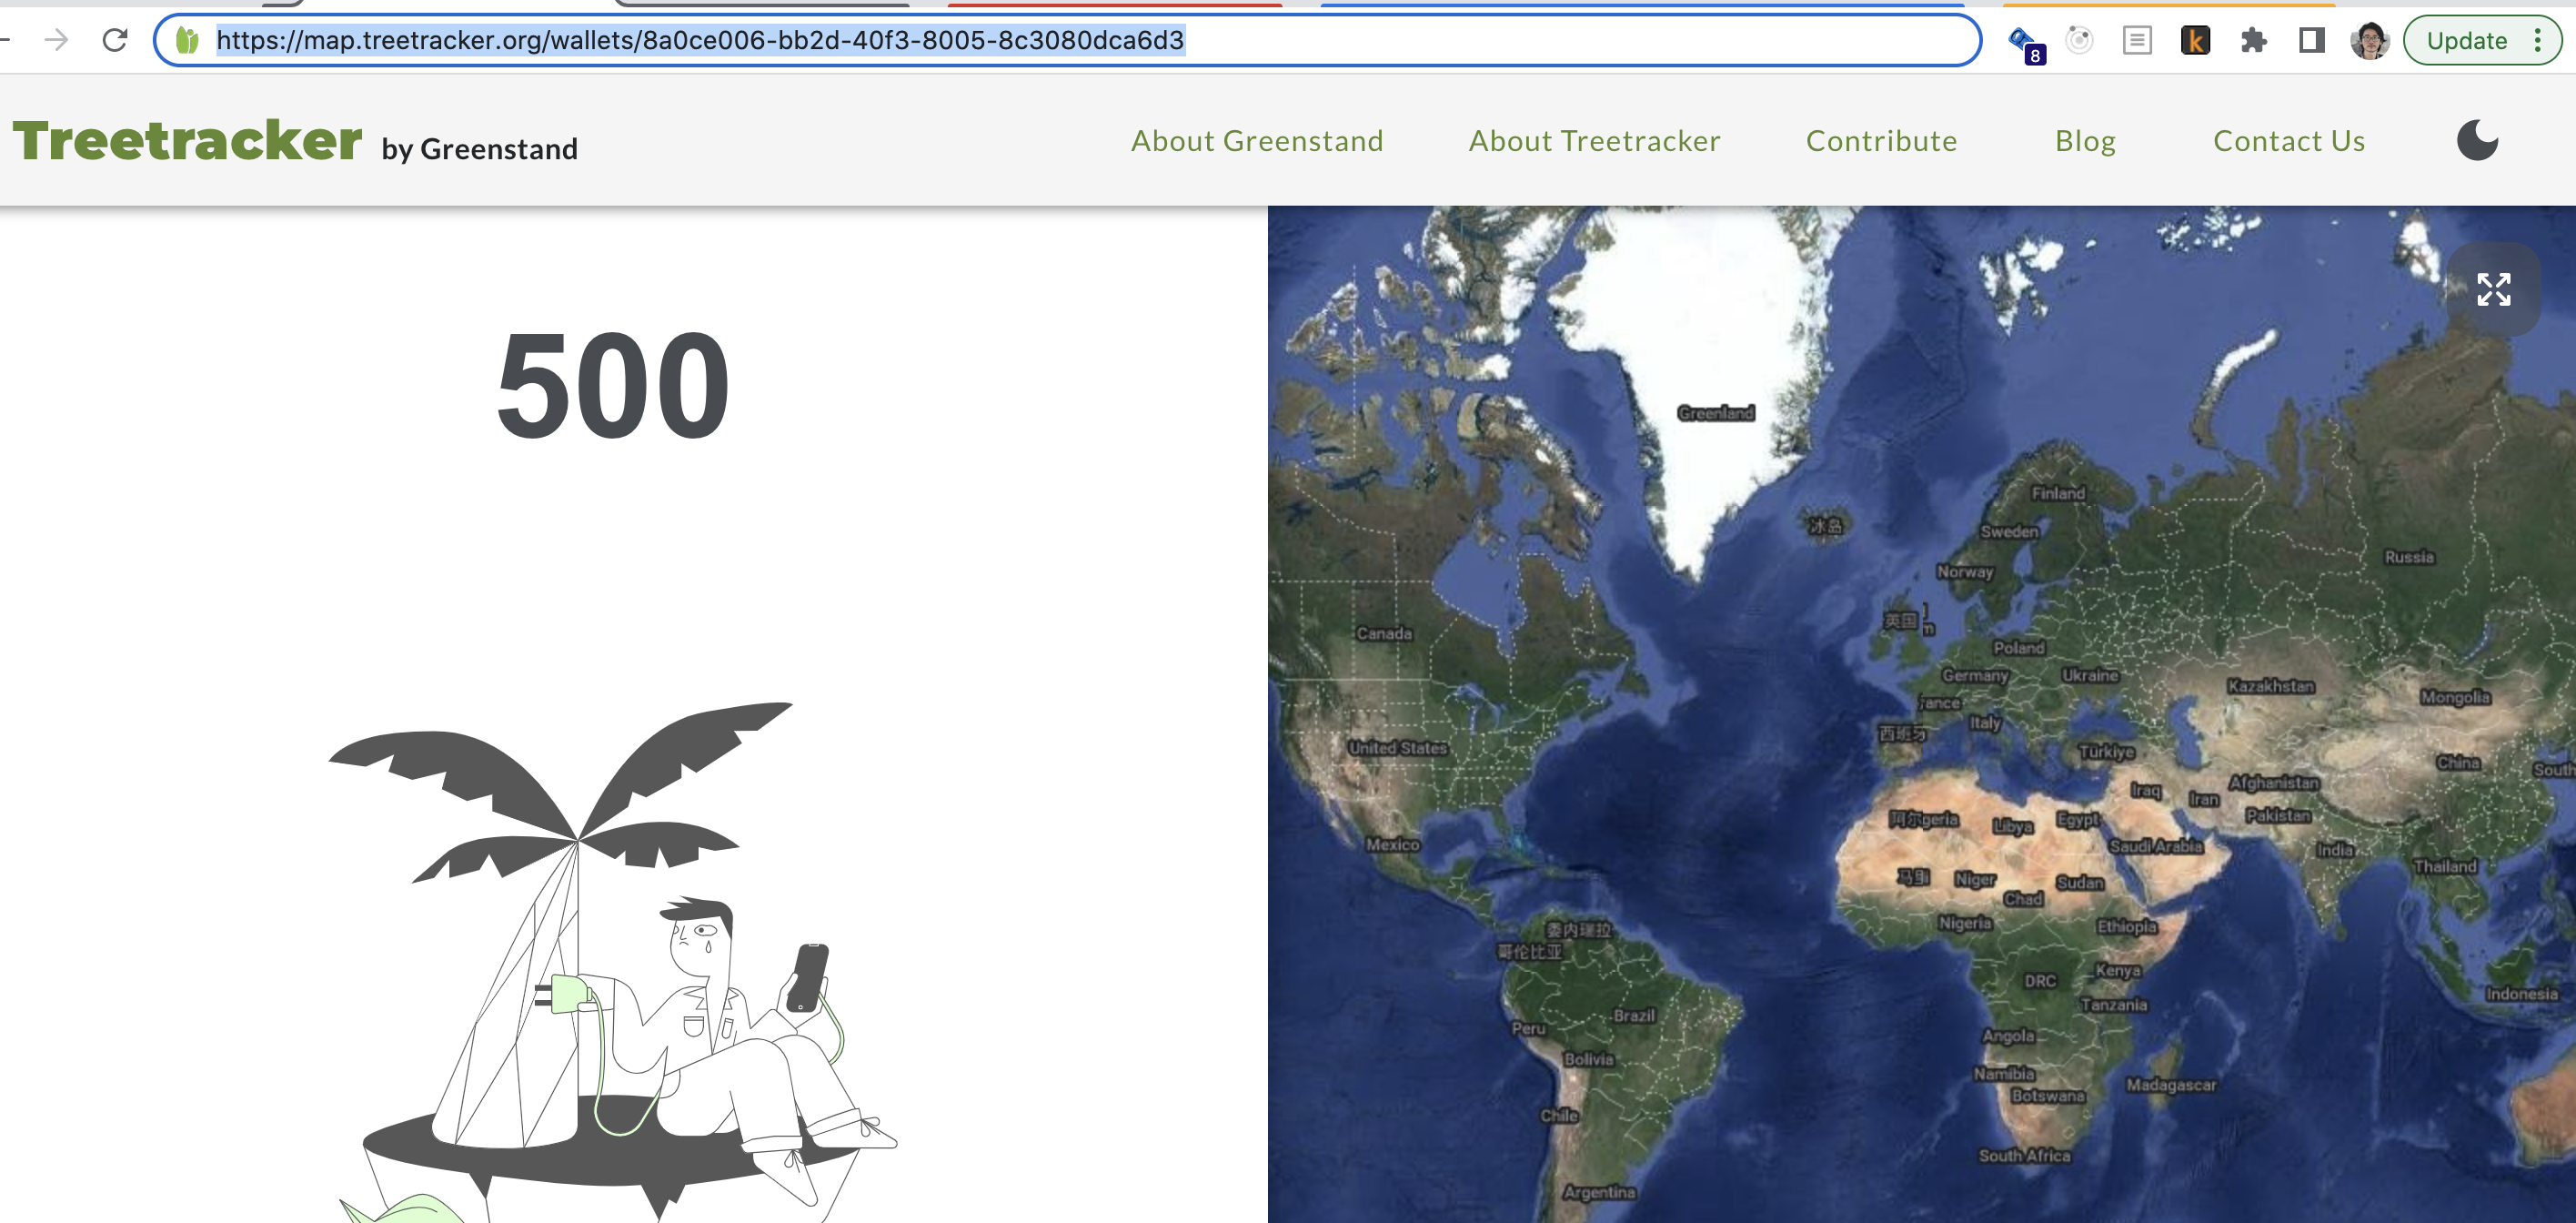Open the browser side panel icon
This screenshot has width=2576, height=1223.
click(x=2311, y=40)
